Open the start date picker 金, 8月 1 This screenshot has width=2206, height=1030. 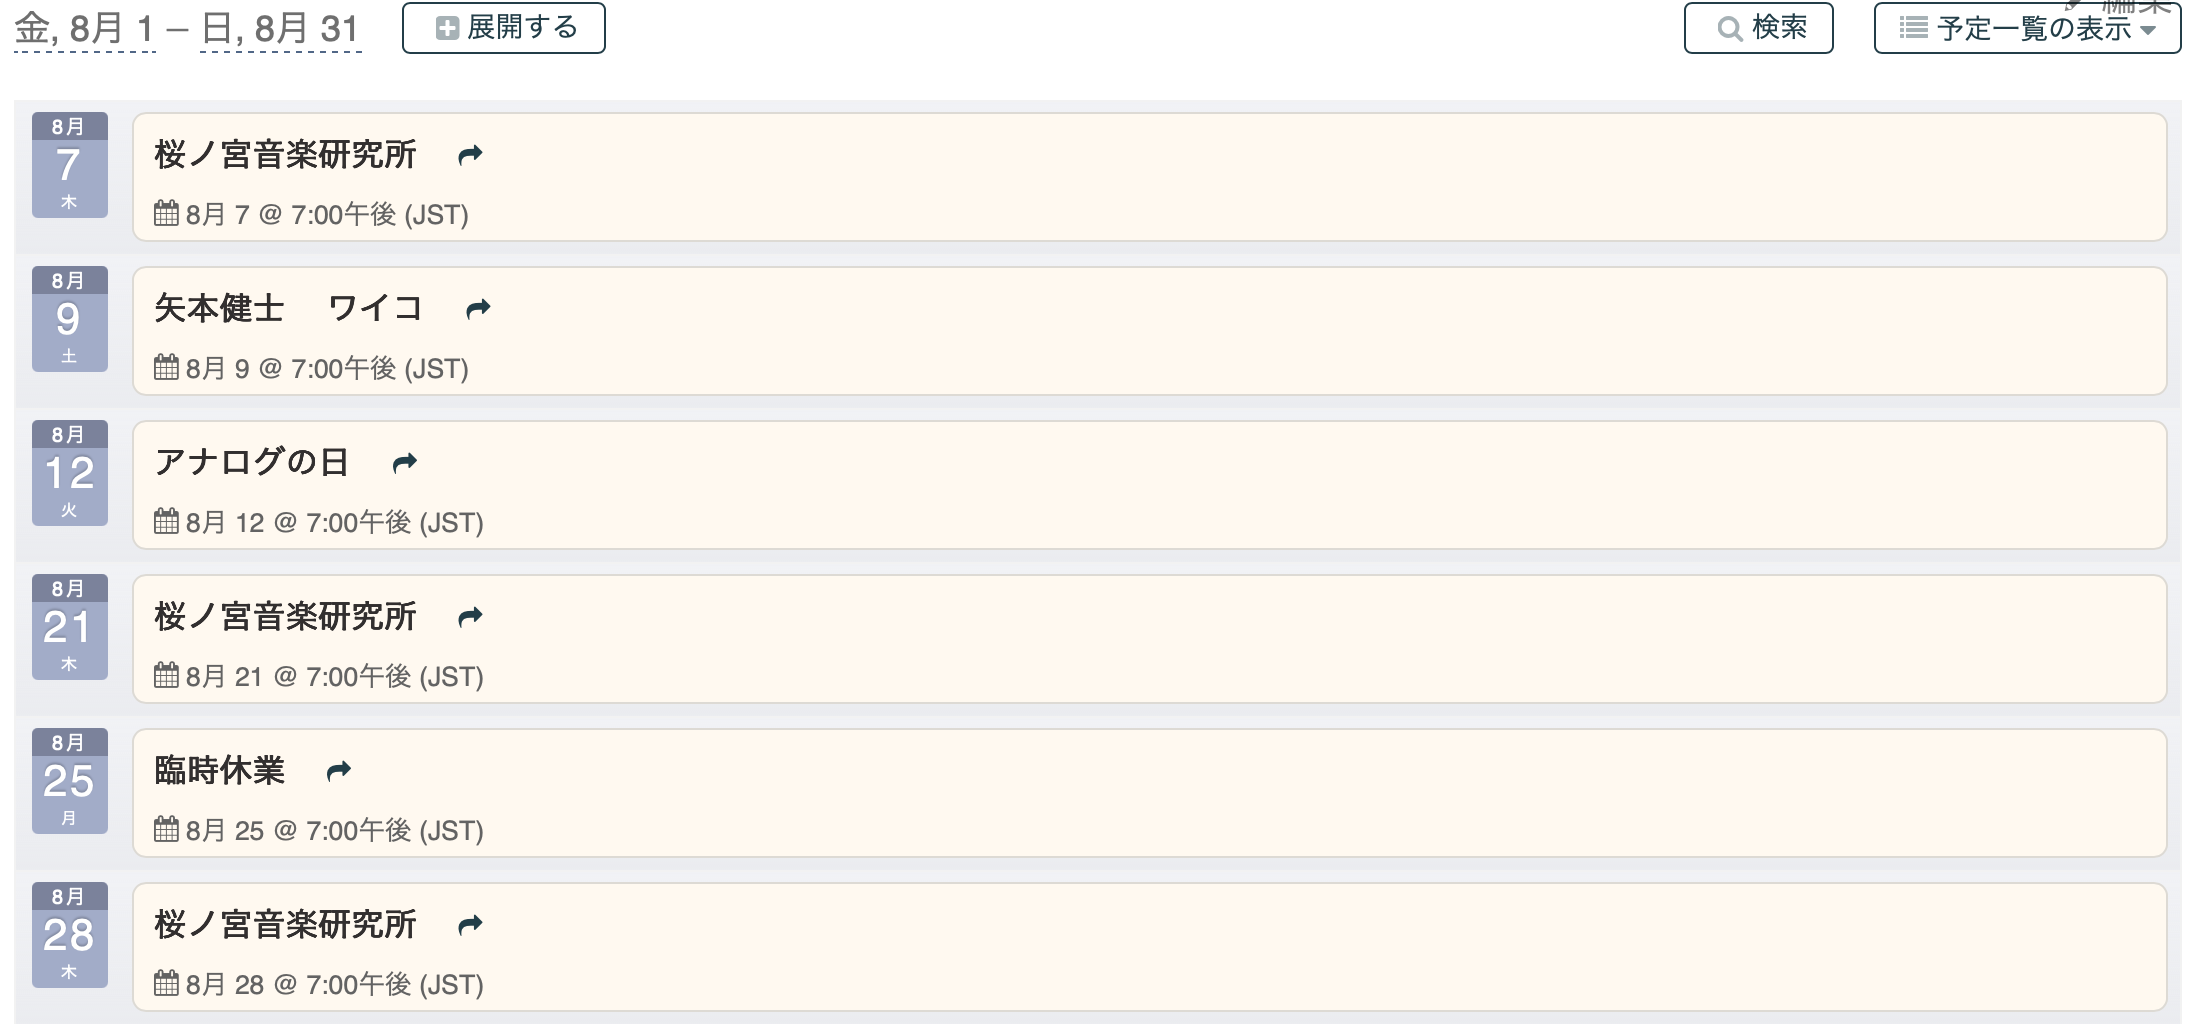click(x=85, y=28)
